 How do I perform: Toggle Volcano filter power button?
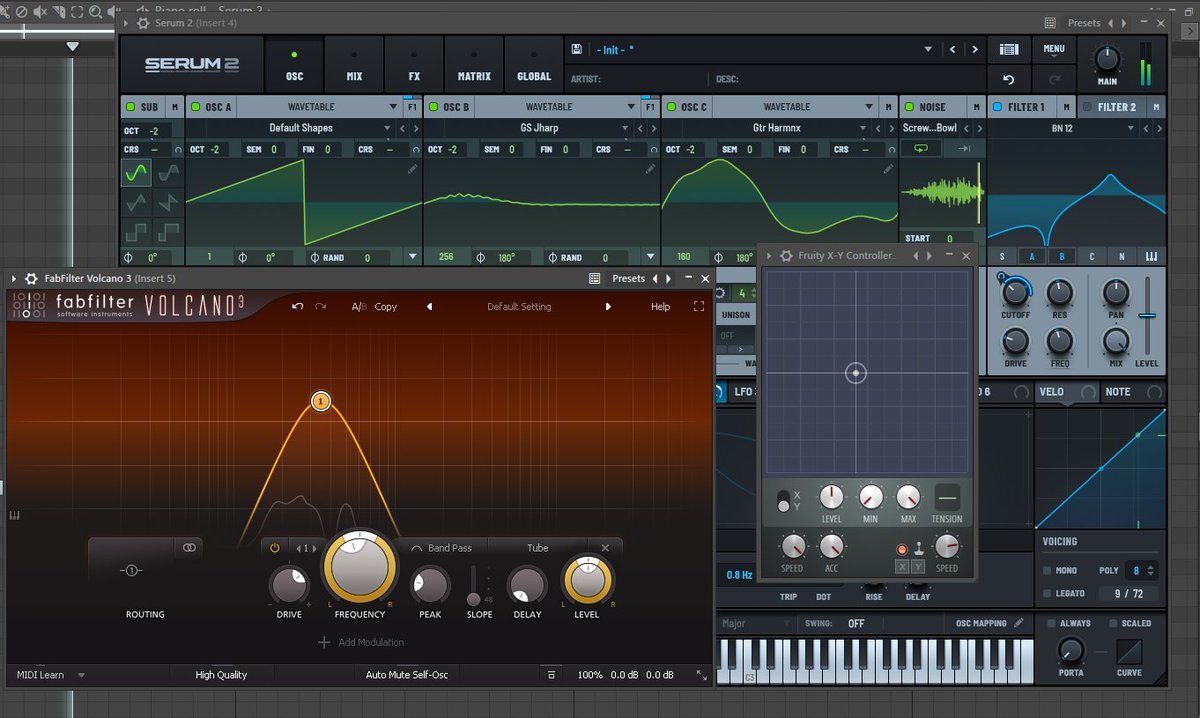[x=275, y=548]
